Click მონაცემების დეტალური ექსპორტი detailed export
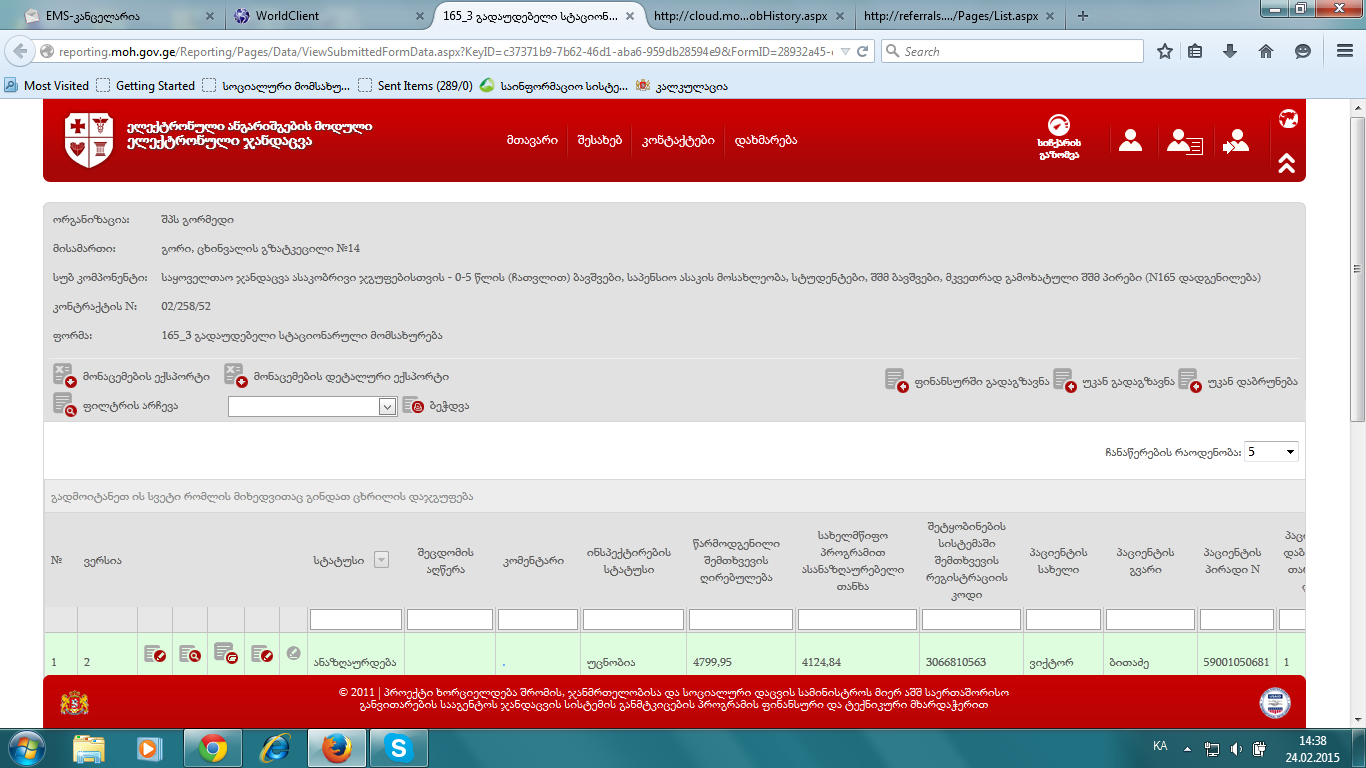The height and width of the screenshot is (768, 1366). click(x=337, y=376)
